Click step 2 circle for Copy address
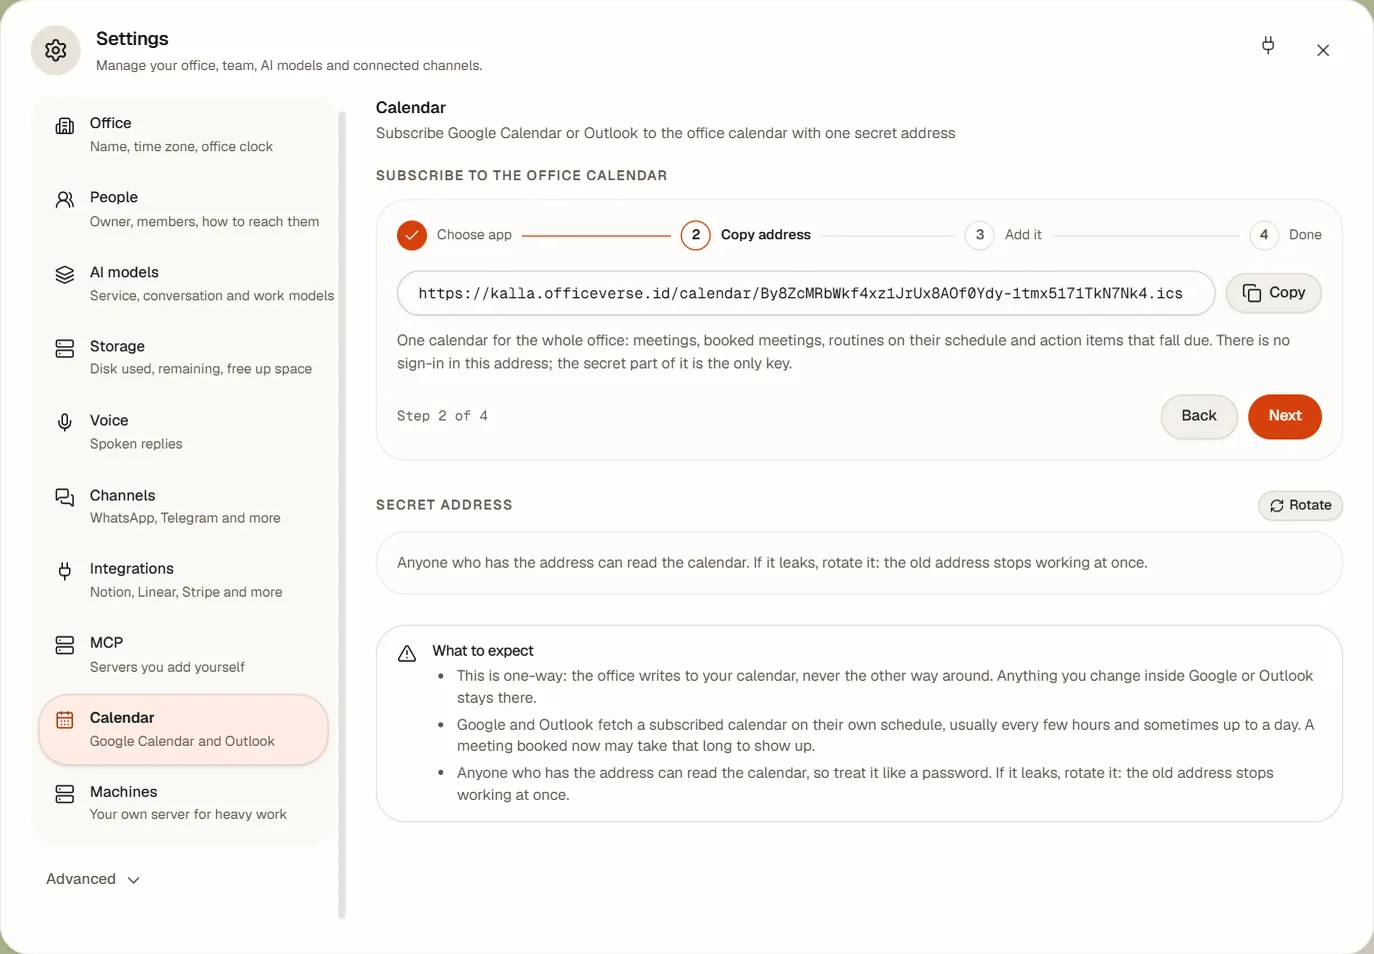 pos(696,235)
